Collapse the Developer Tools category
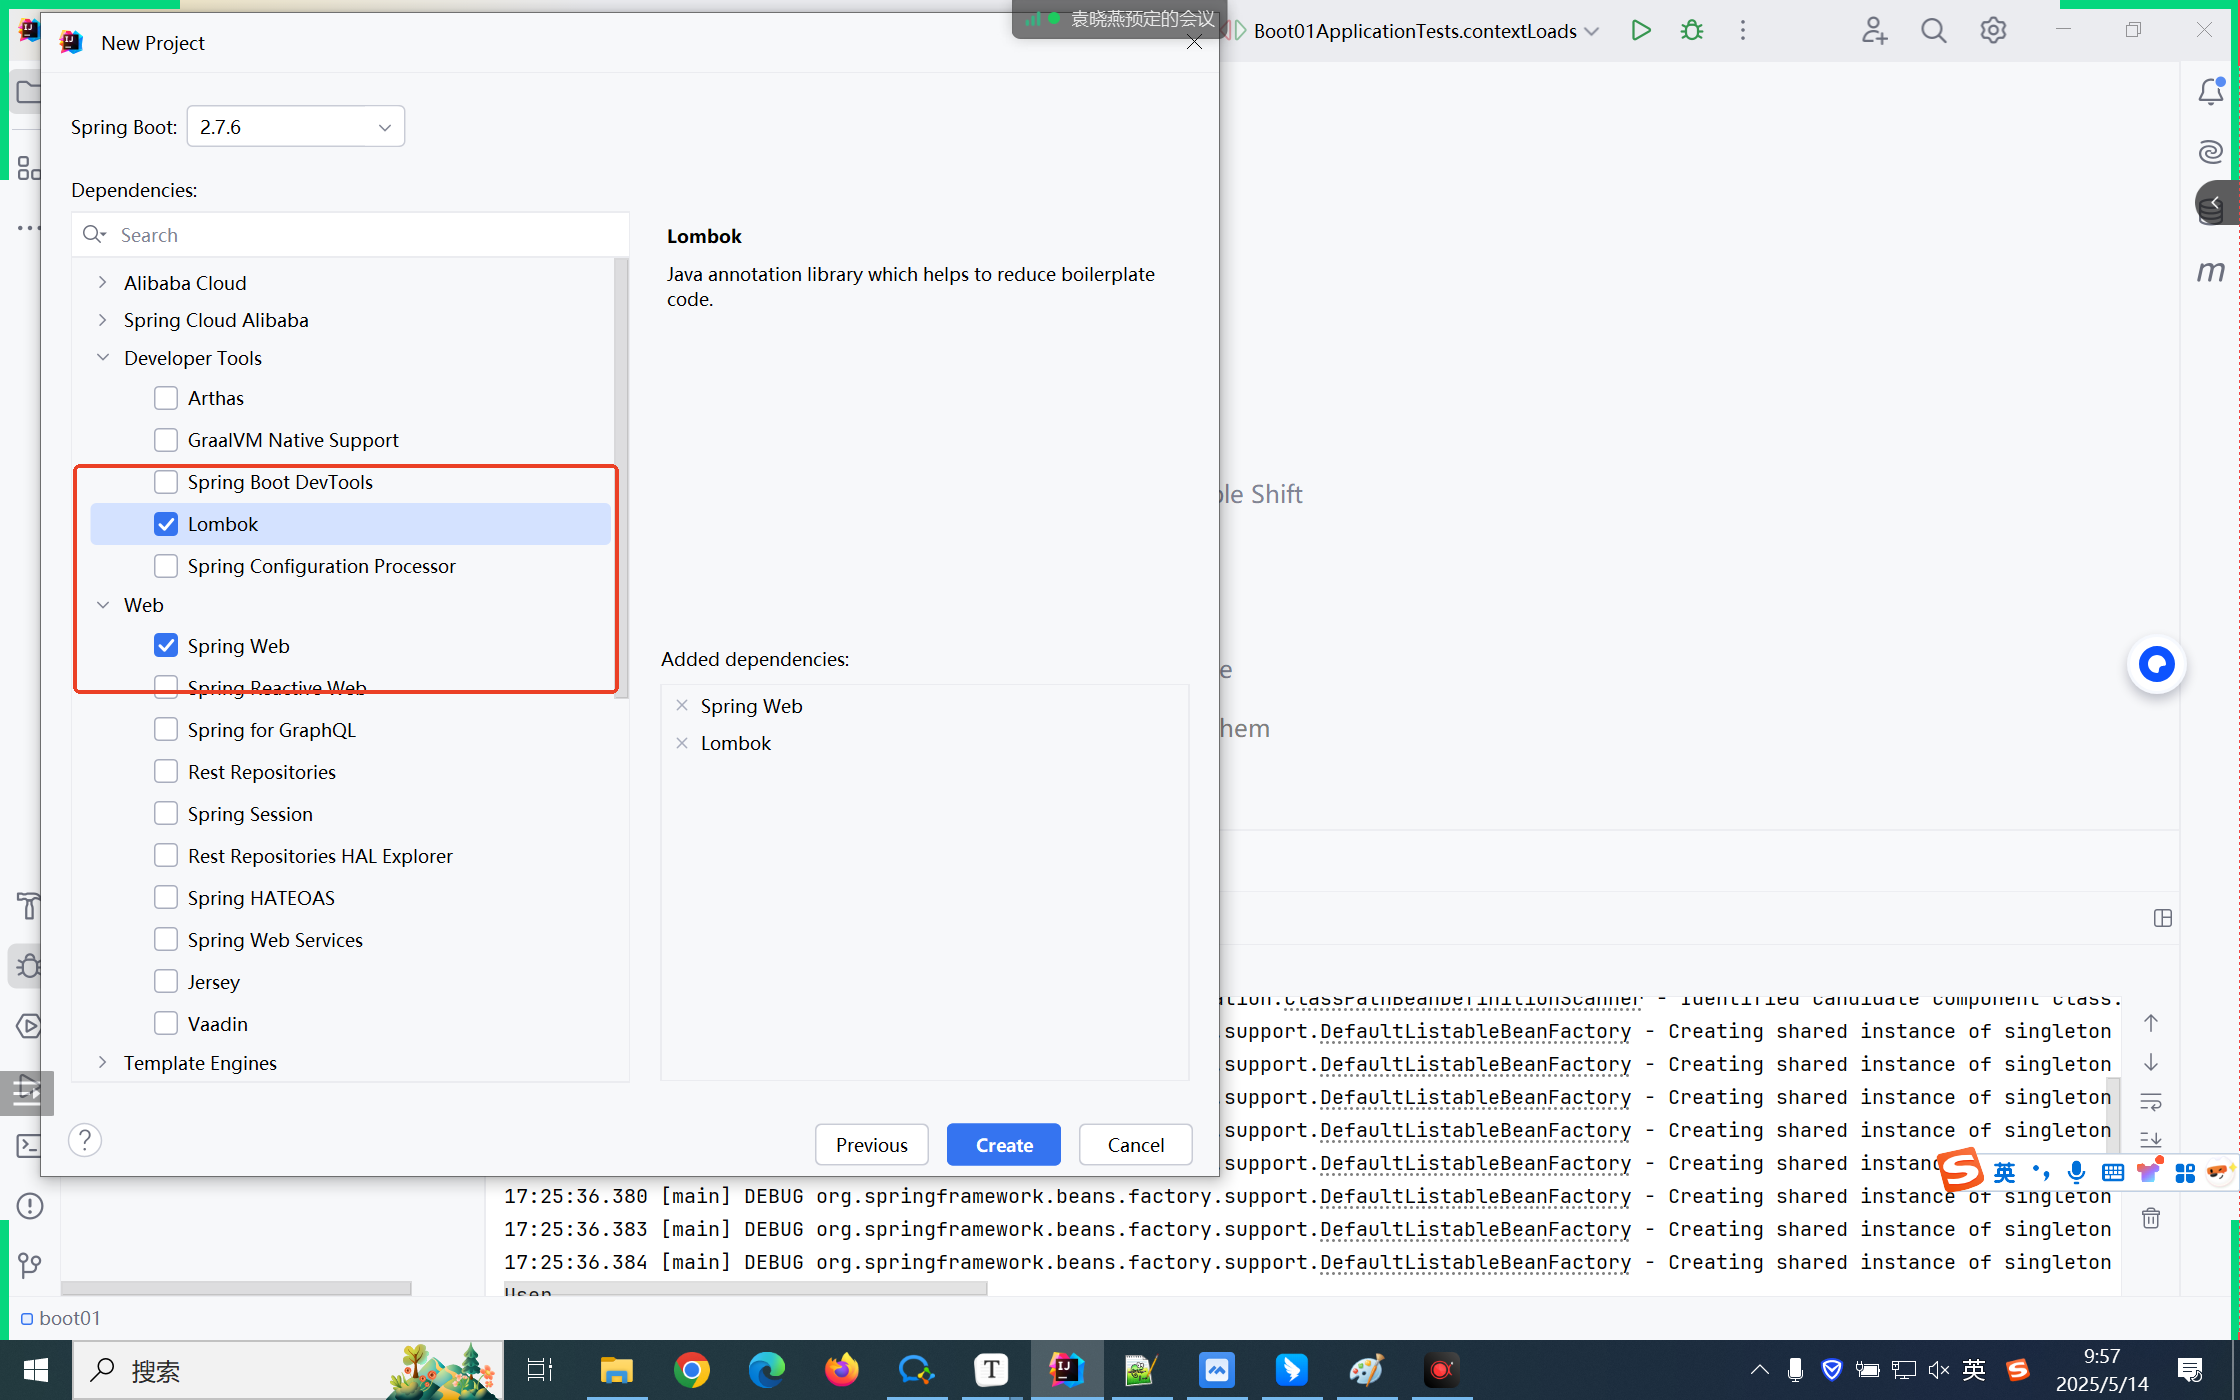The width and height of the screenshot is (2240, 1400). 102,358
